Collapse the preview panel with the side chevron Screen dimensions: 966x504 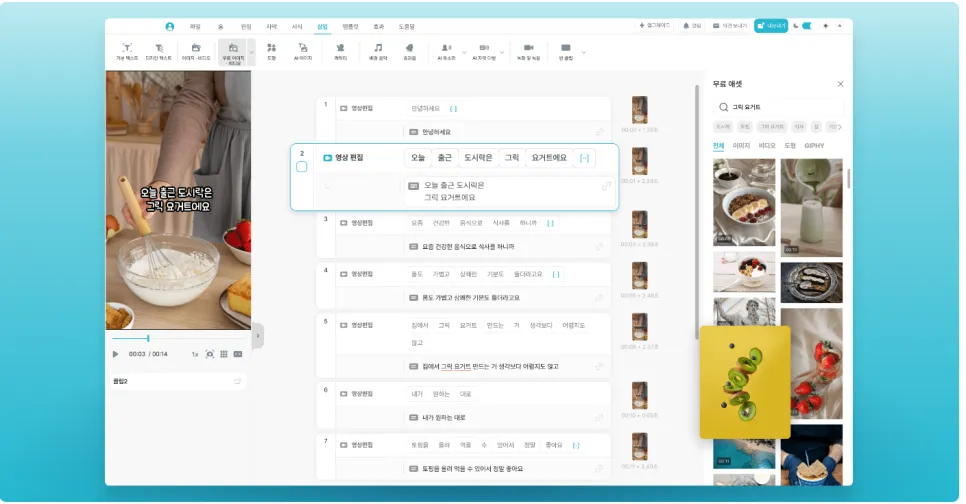click(x=258, y=336)
